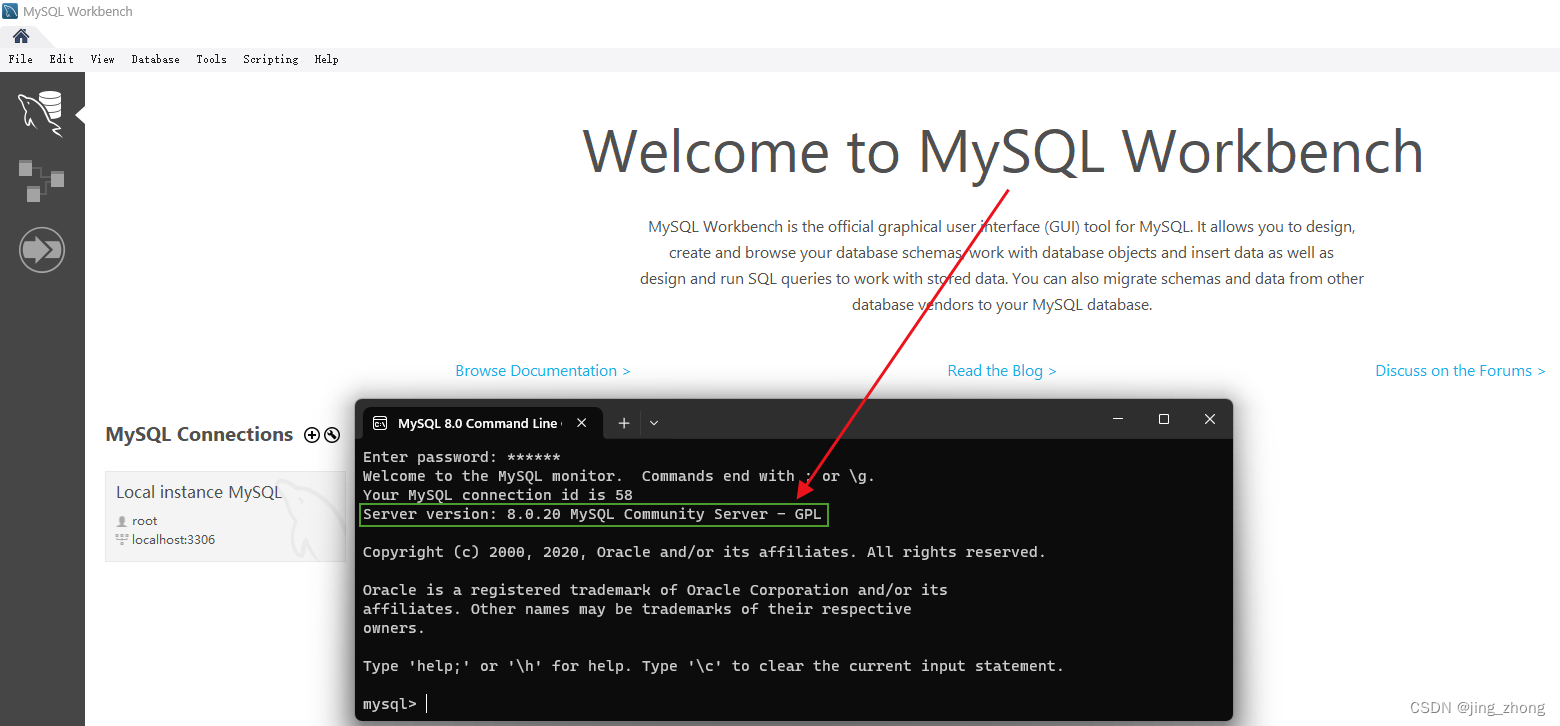The image size is (1560, 726).
Task: Open the Scripting menu
Action: (271, 59)
